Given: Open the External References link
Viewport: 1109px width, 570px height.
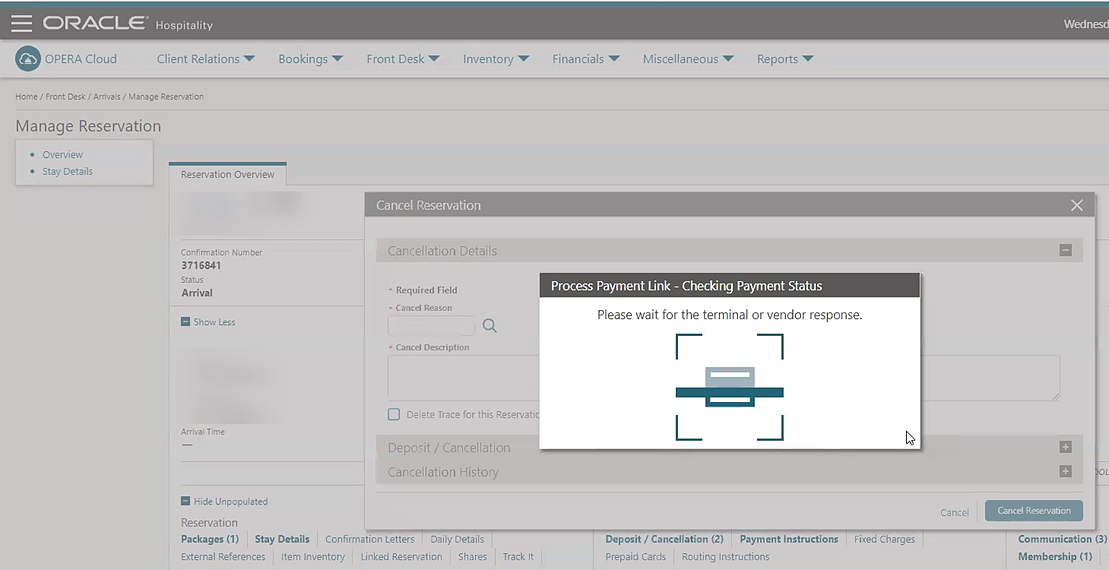Looking at the screenshot, I should (x=223, y=557).
